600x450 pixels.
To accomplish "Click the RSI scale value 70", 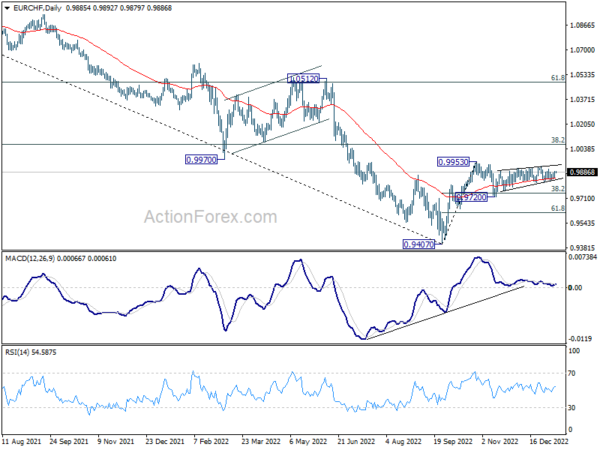I will tap(572, 373).
